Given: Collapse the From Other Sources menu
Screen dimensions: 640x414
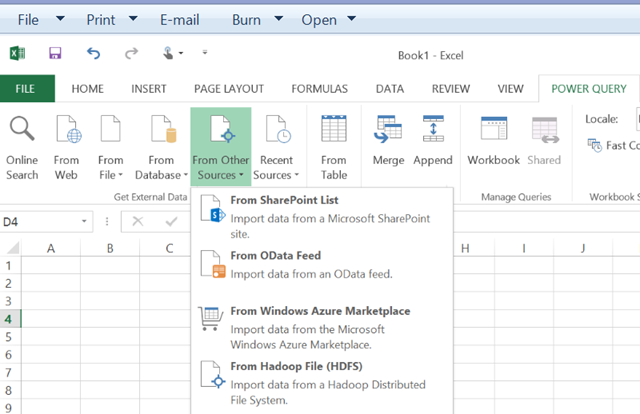Looking at the screenshot, I should 220,147.
